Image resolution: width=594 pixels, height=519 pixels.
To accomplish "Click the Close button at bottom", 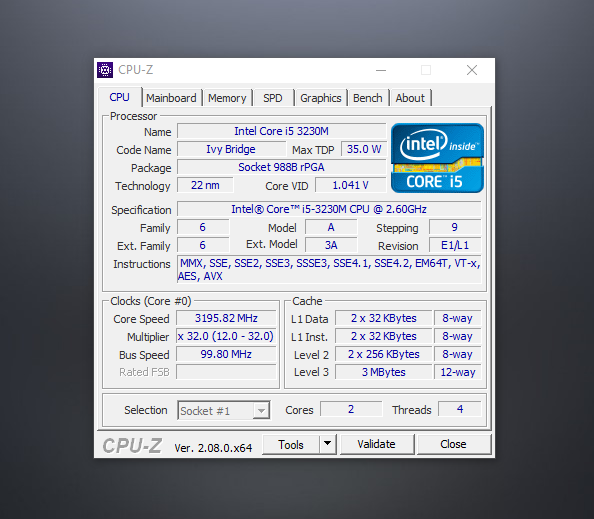I will click(453, 444).
